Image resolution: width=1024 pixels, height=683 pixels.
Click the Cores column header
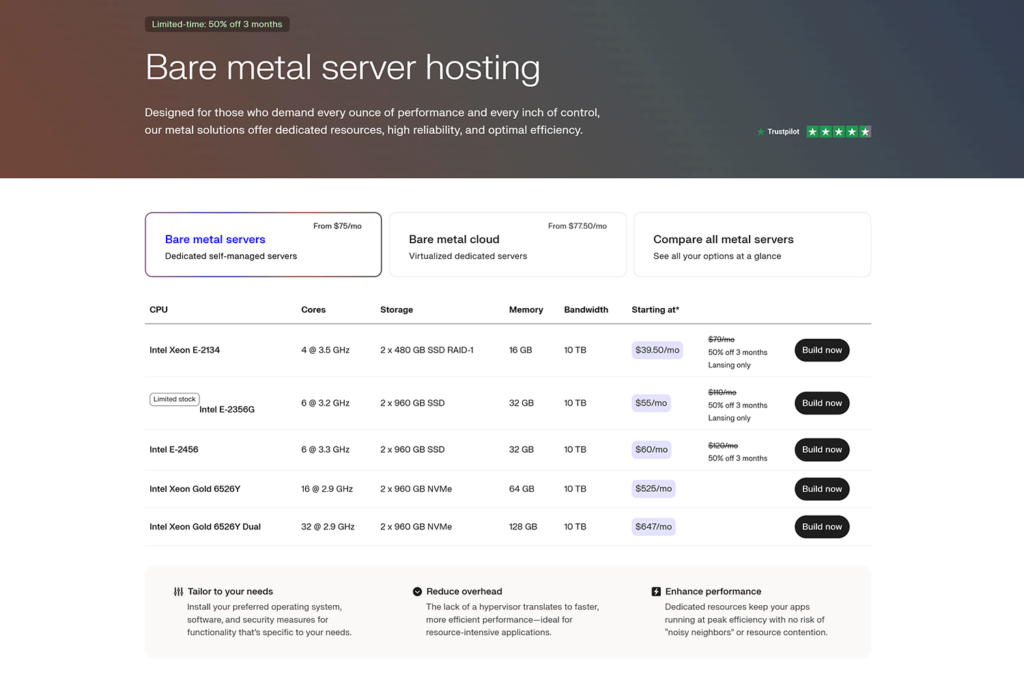pyautogui.click(x=313, y=310)
